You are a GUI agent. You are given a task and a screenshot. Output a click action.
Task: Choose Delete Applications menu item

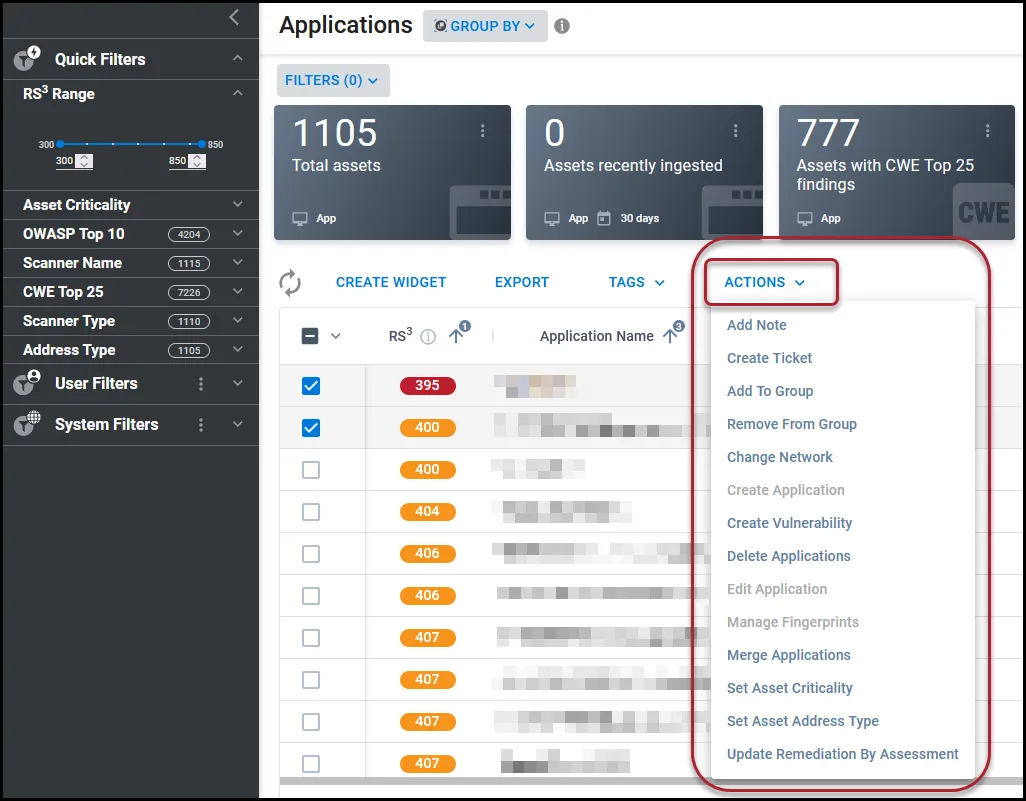pos(789,556)
